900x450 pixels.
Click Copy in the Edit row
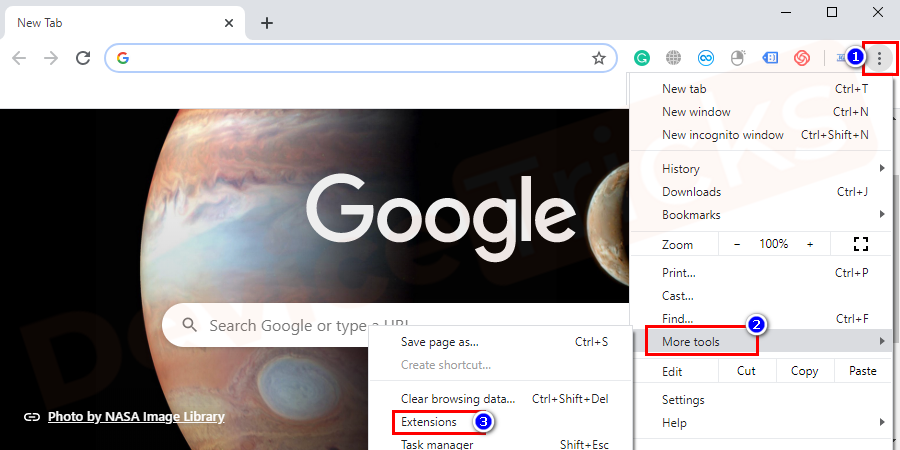click(805, 371)
